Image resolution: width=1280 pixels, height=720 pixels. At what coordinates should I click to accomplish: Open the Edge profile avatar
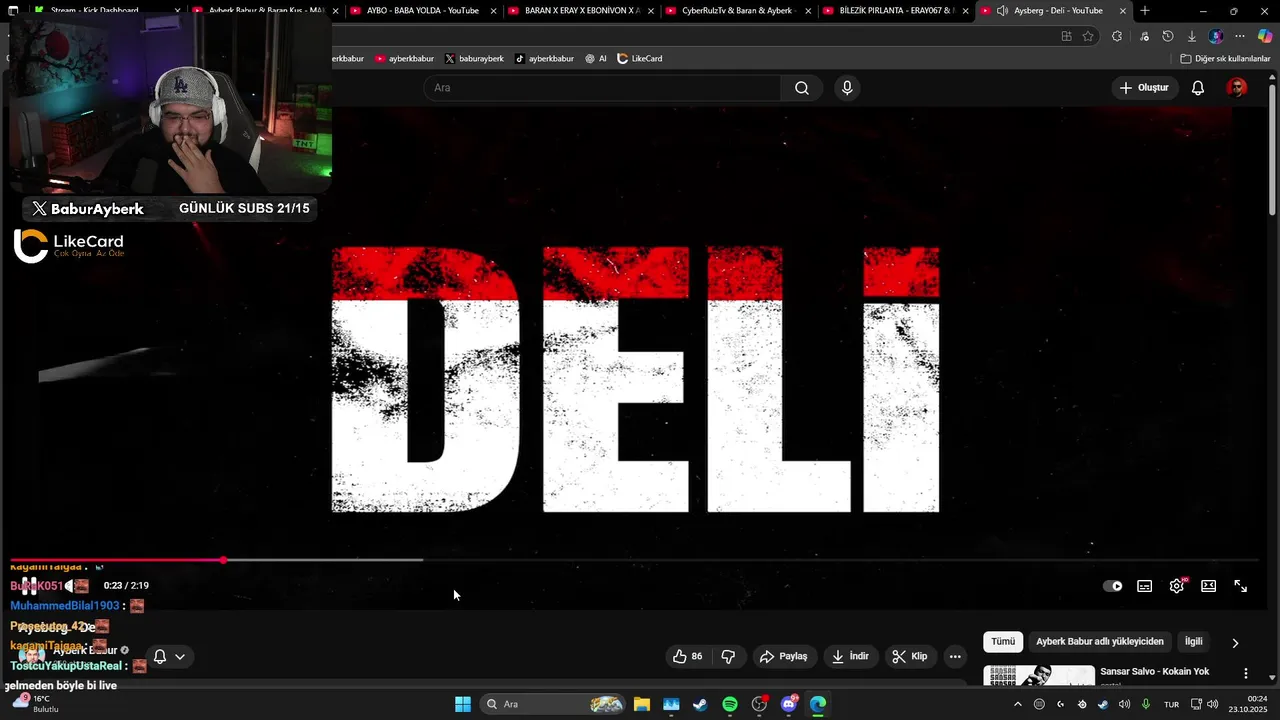pos(1215,36)
